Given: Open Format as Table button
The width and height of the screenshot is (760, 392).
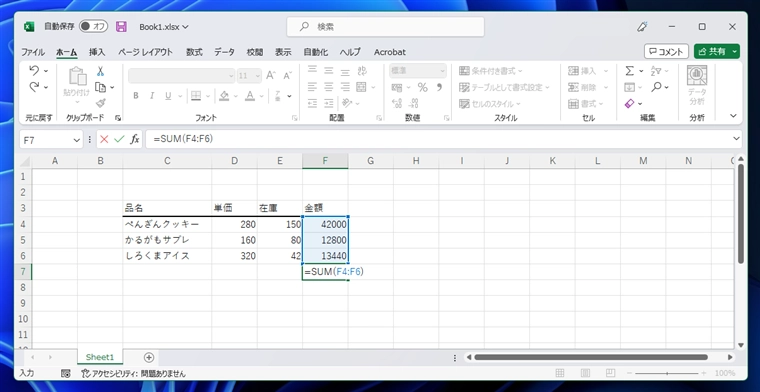Looking at the screenshot, I should click(505, 87).
